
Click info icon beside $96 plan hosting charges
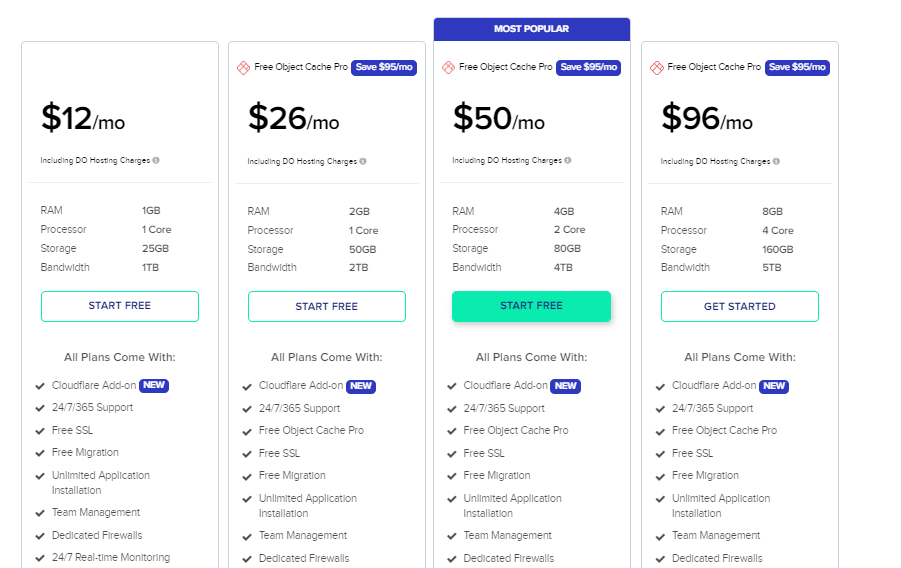pyautogui.click(x=776, y=162)
